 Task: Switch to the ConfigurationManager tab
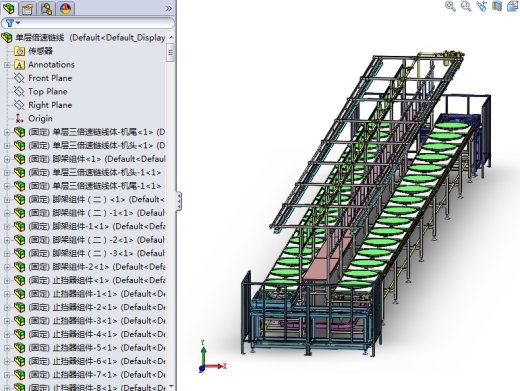click(x=46, y=8)
